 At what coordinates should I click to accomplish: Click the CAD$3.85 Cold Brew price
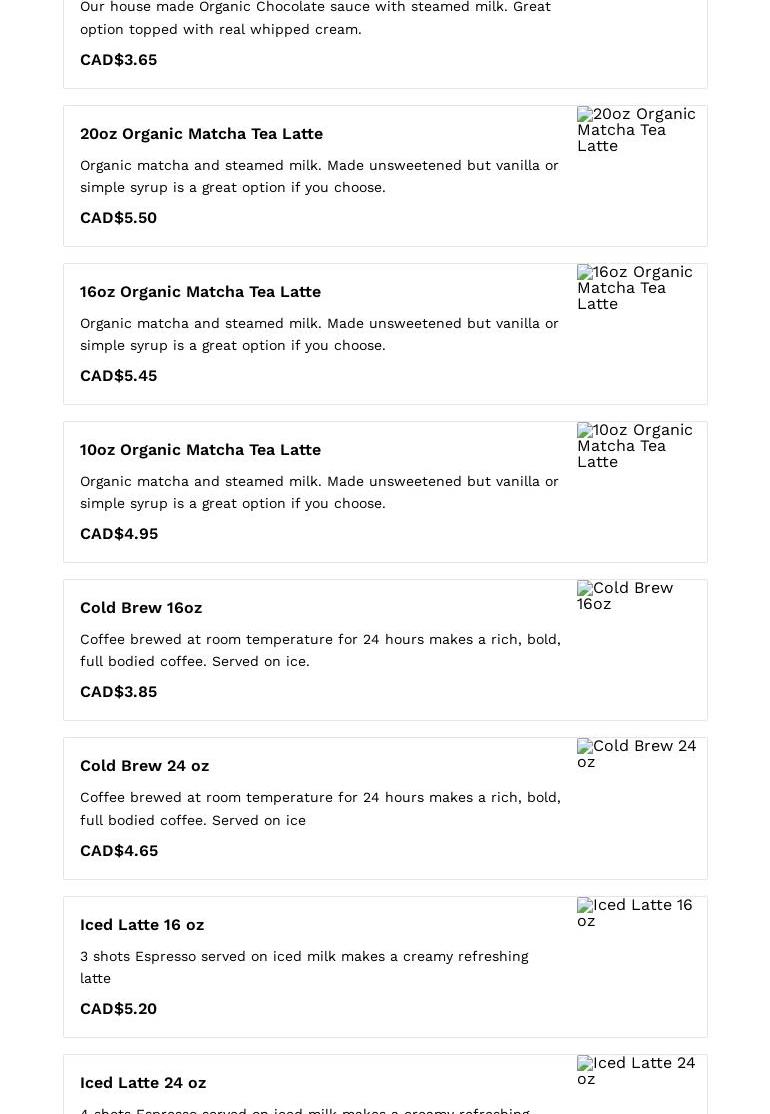pos(118,692)
